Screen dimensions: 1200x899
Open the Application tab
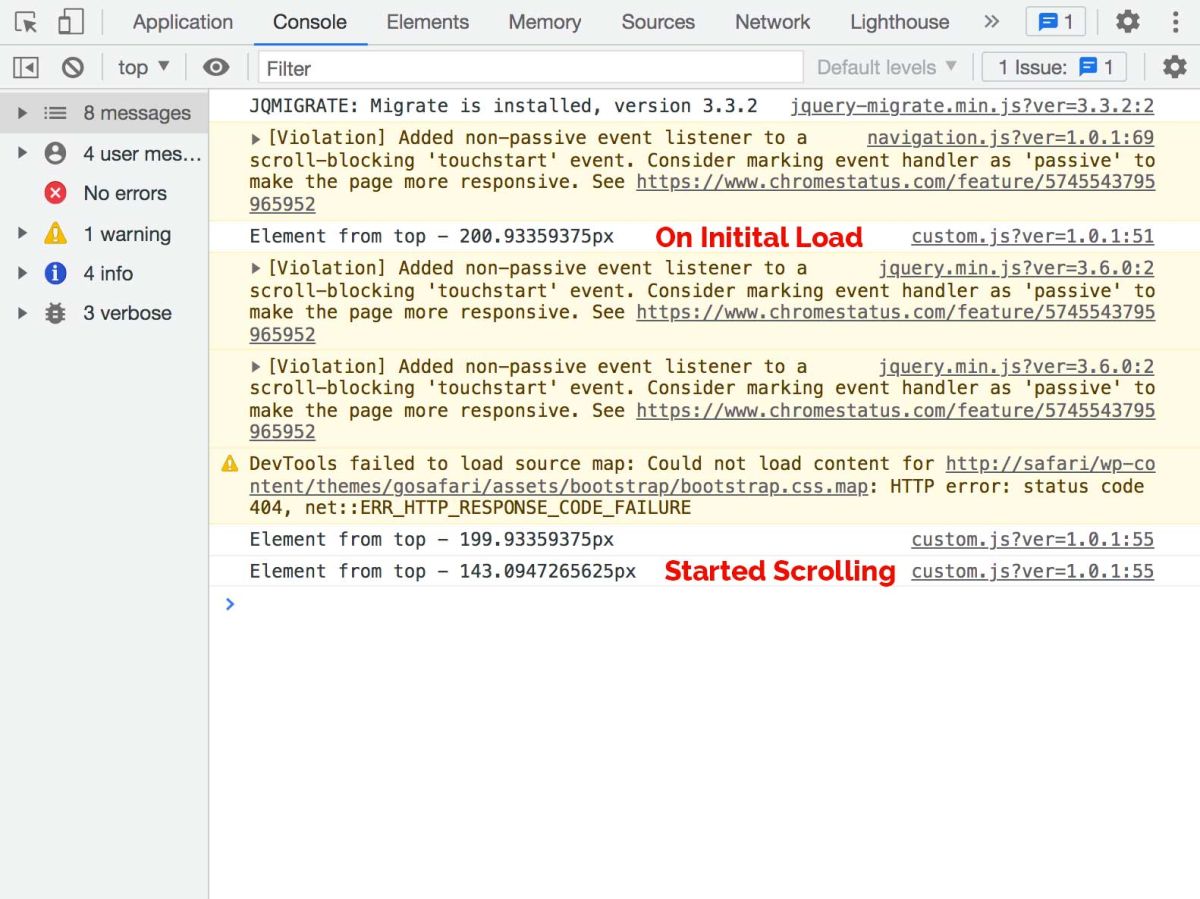(x=183, y=22)
